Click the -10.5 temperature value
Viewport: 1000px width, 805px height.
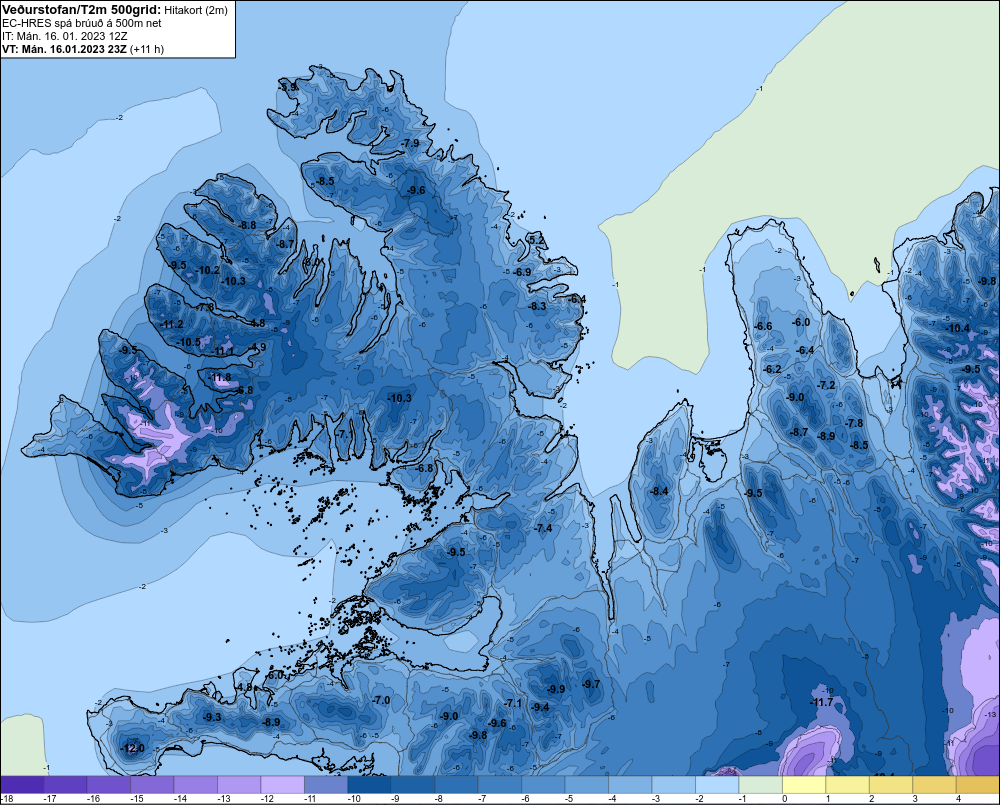(189, 343)
